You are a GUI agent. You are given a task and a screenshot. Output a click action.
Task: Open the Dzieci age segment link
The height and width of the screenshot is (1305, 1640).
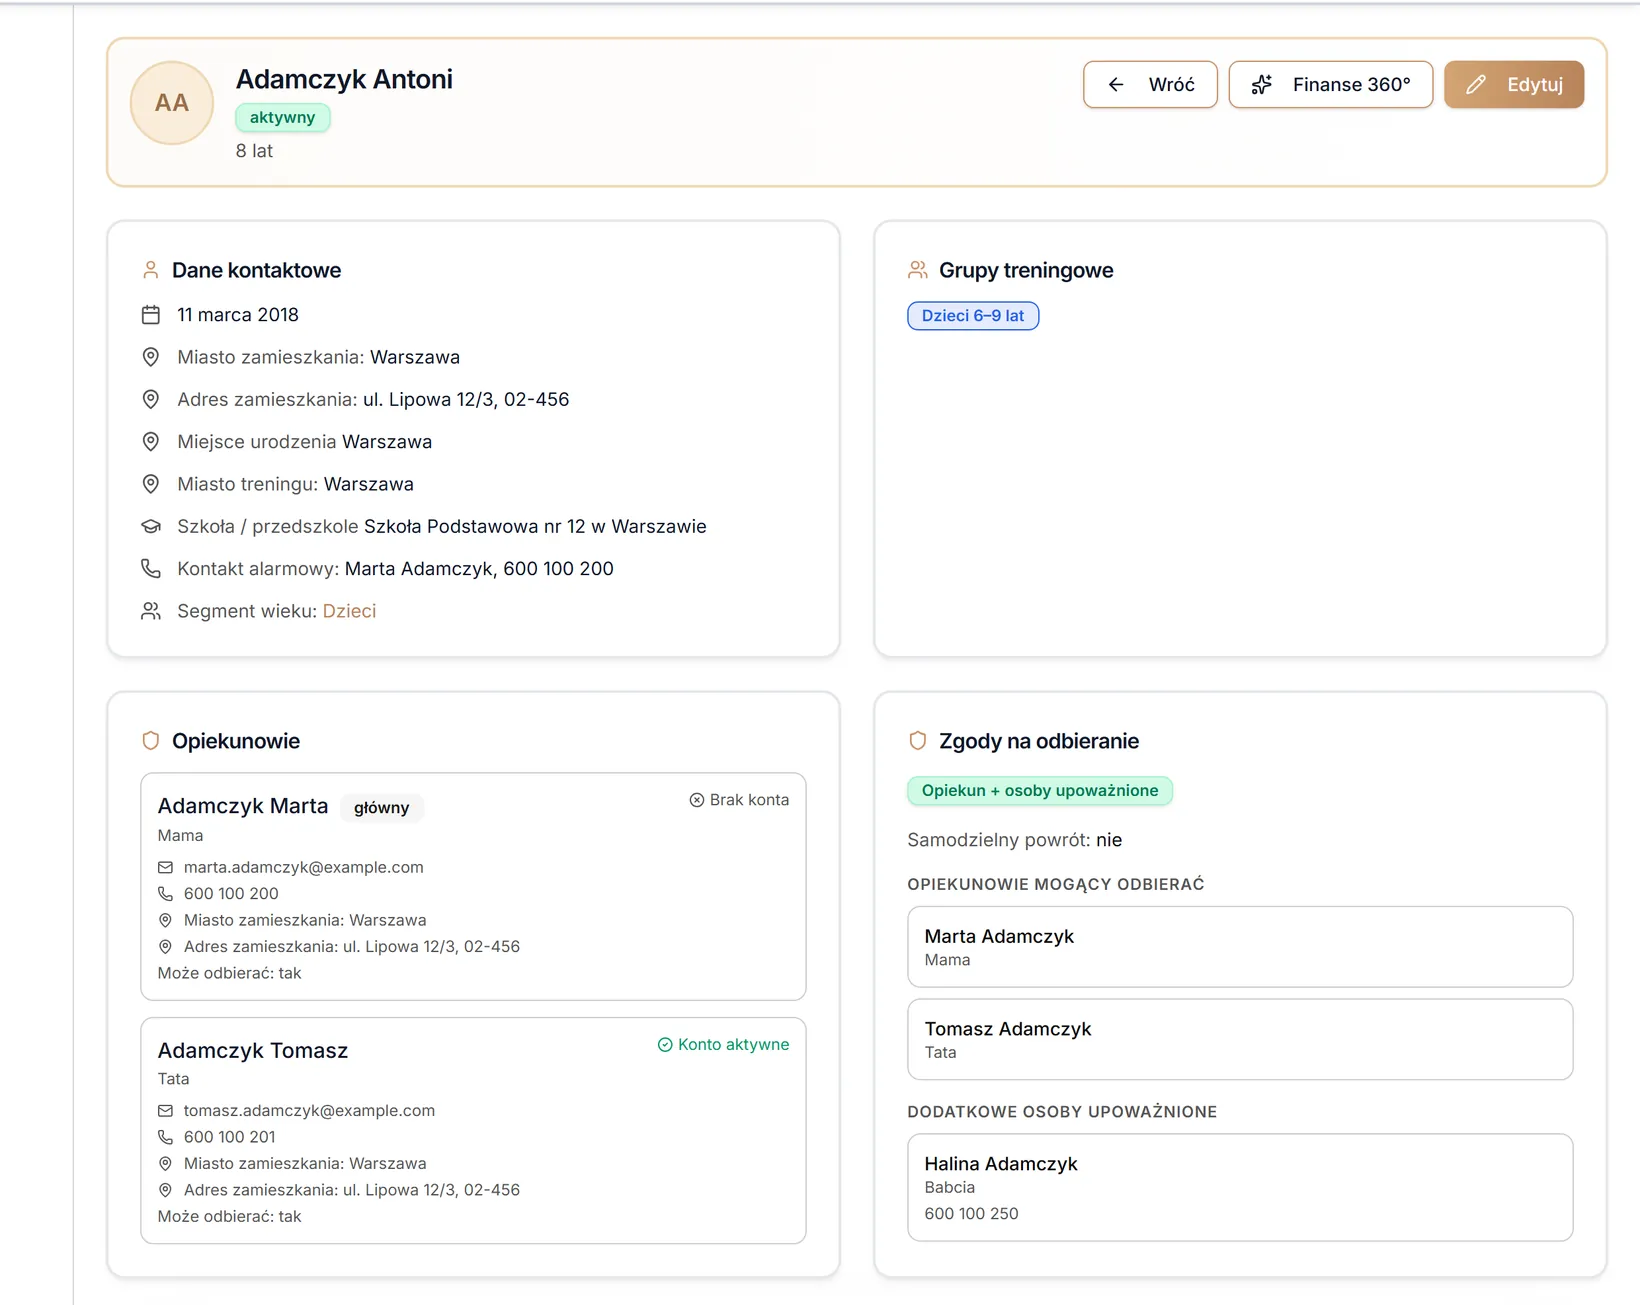[x=349, y=611]
